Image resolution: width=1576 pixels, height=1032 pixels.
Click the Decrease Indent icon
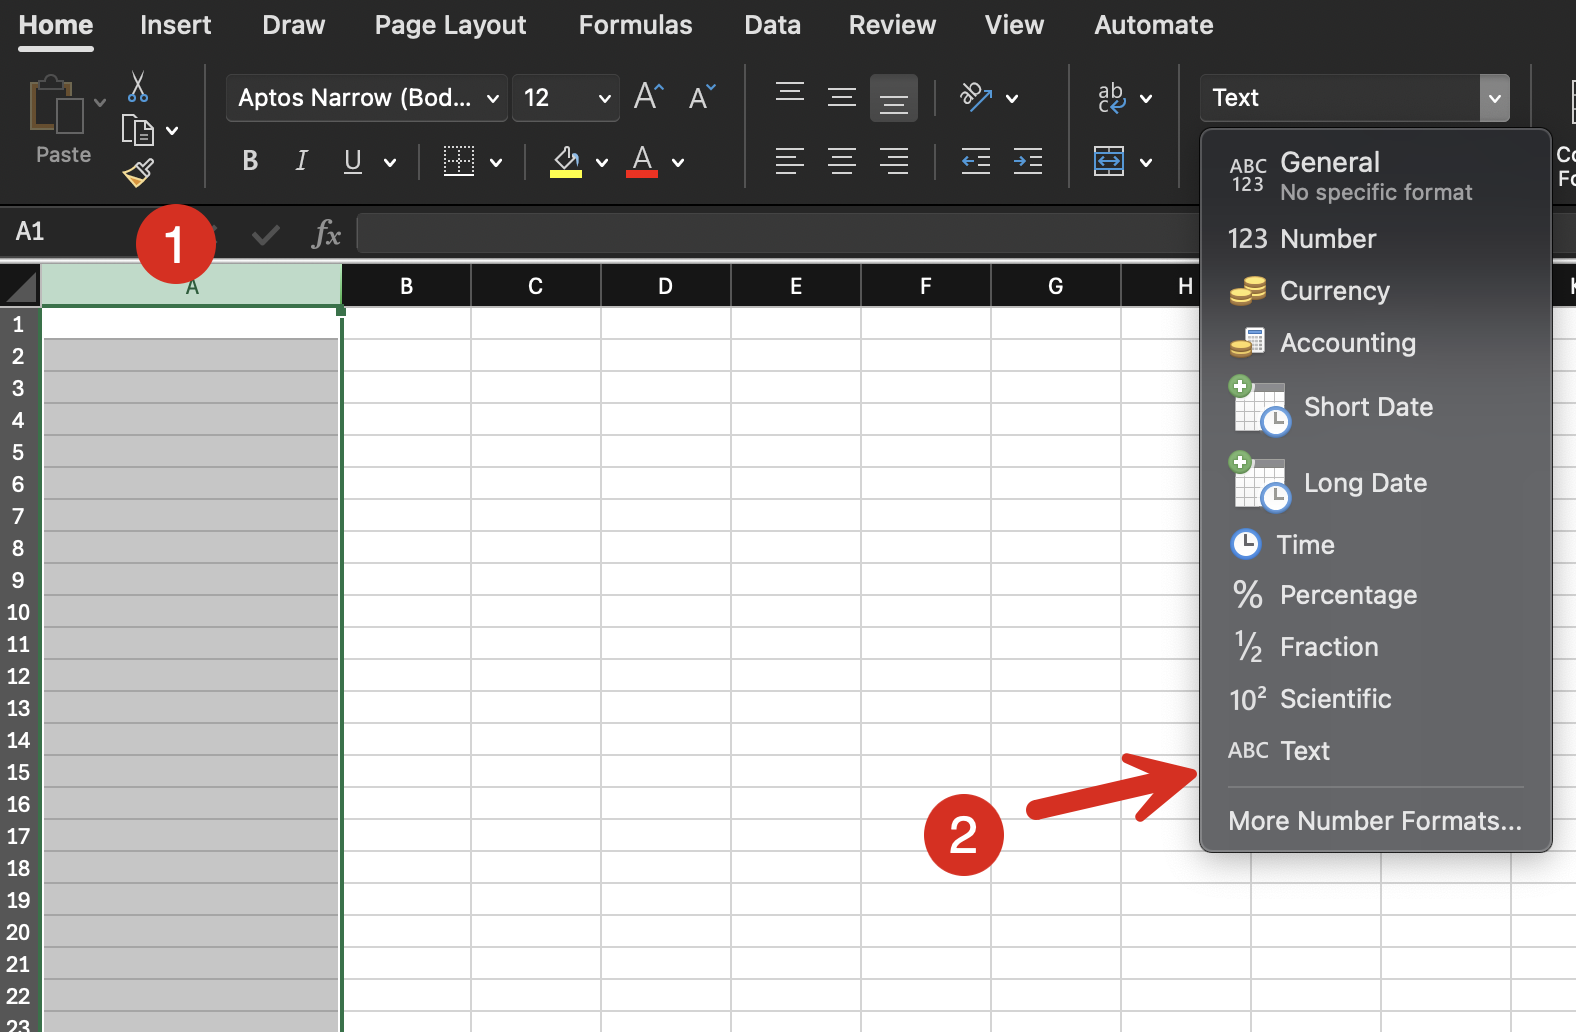point(975,161)
